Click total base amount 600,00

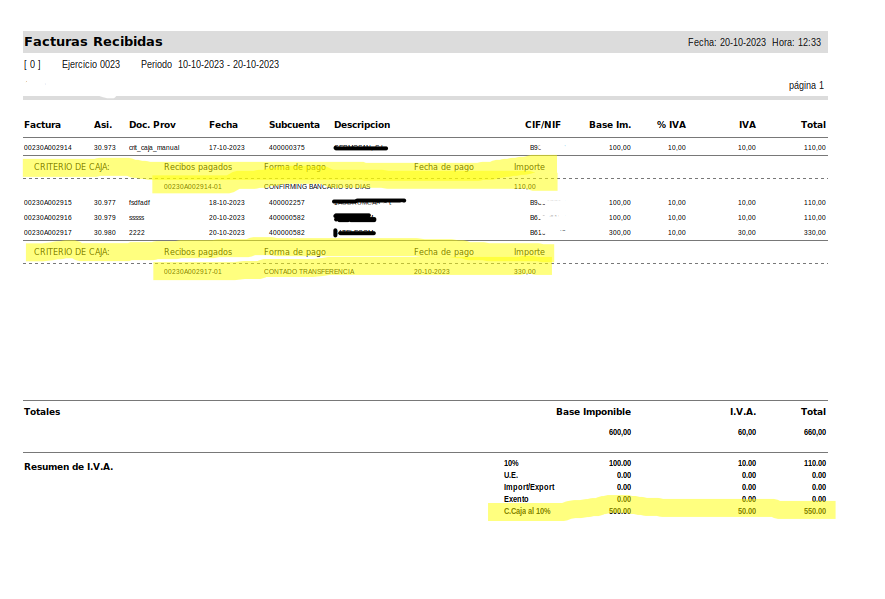(620, 432)
